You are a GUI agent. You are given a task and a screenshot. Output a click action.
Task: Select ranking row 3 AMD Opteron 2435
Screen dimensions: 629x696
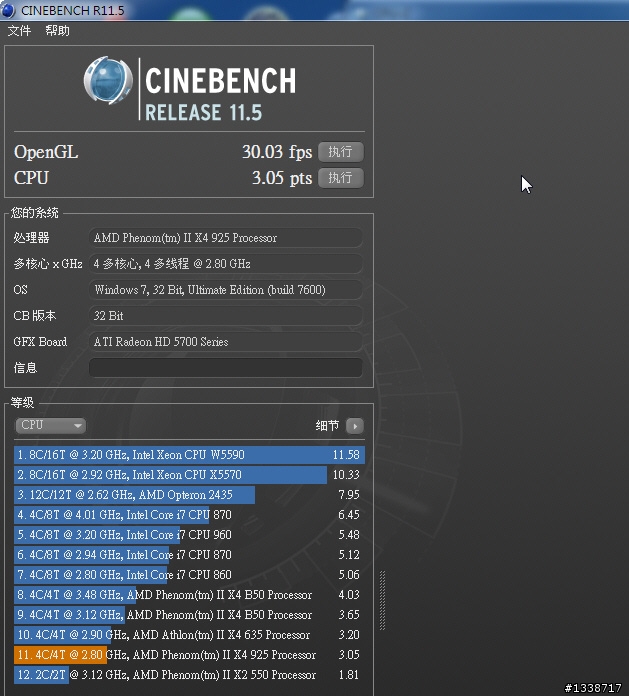click(189, 495)
